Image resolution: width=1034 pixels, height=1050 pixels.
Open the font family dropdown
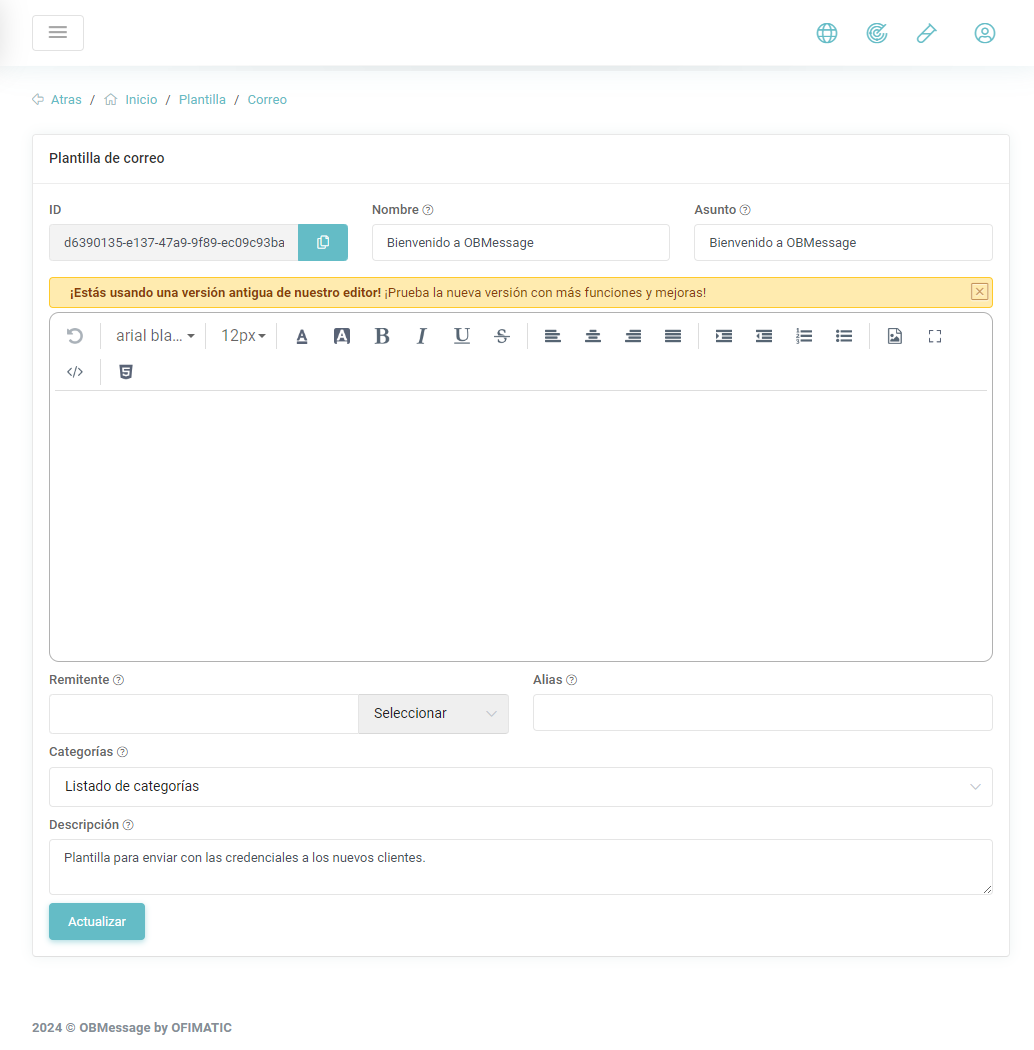154,336
